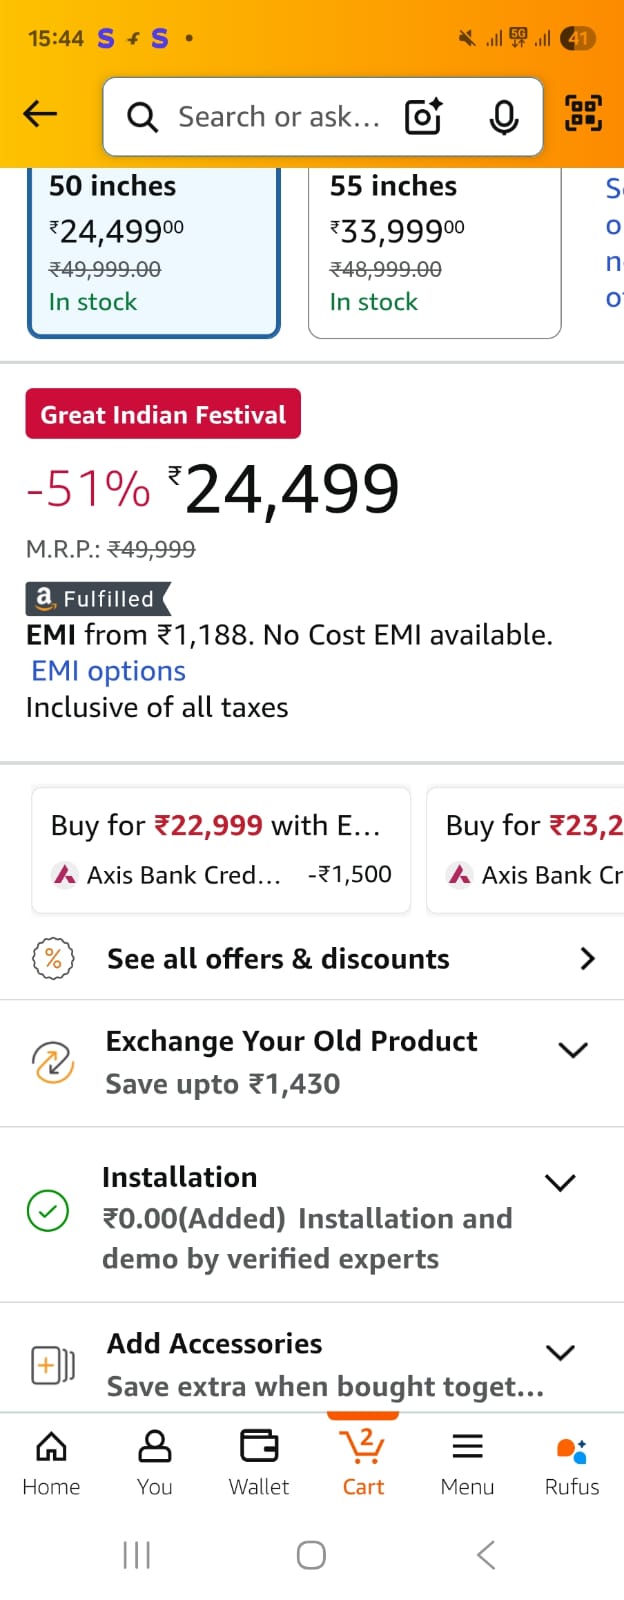Tap the Search or ask field
The image size is (624, 1600).
click(x=278, y=117)
